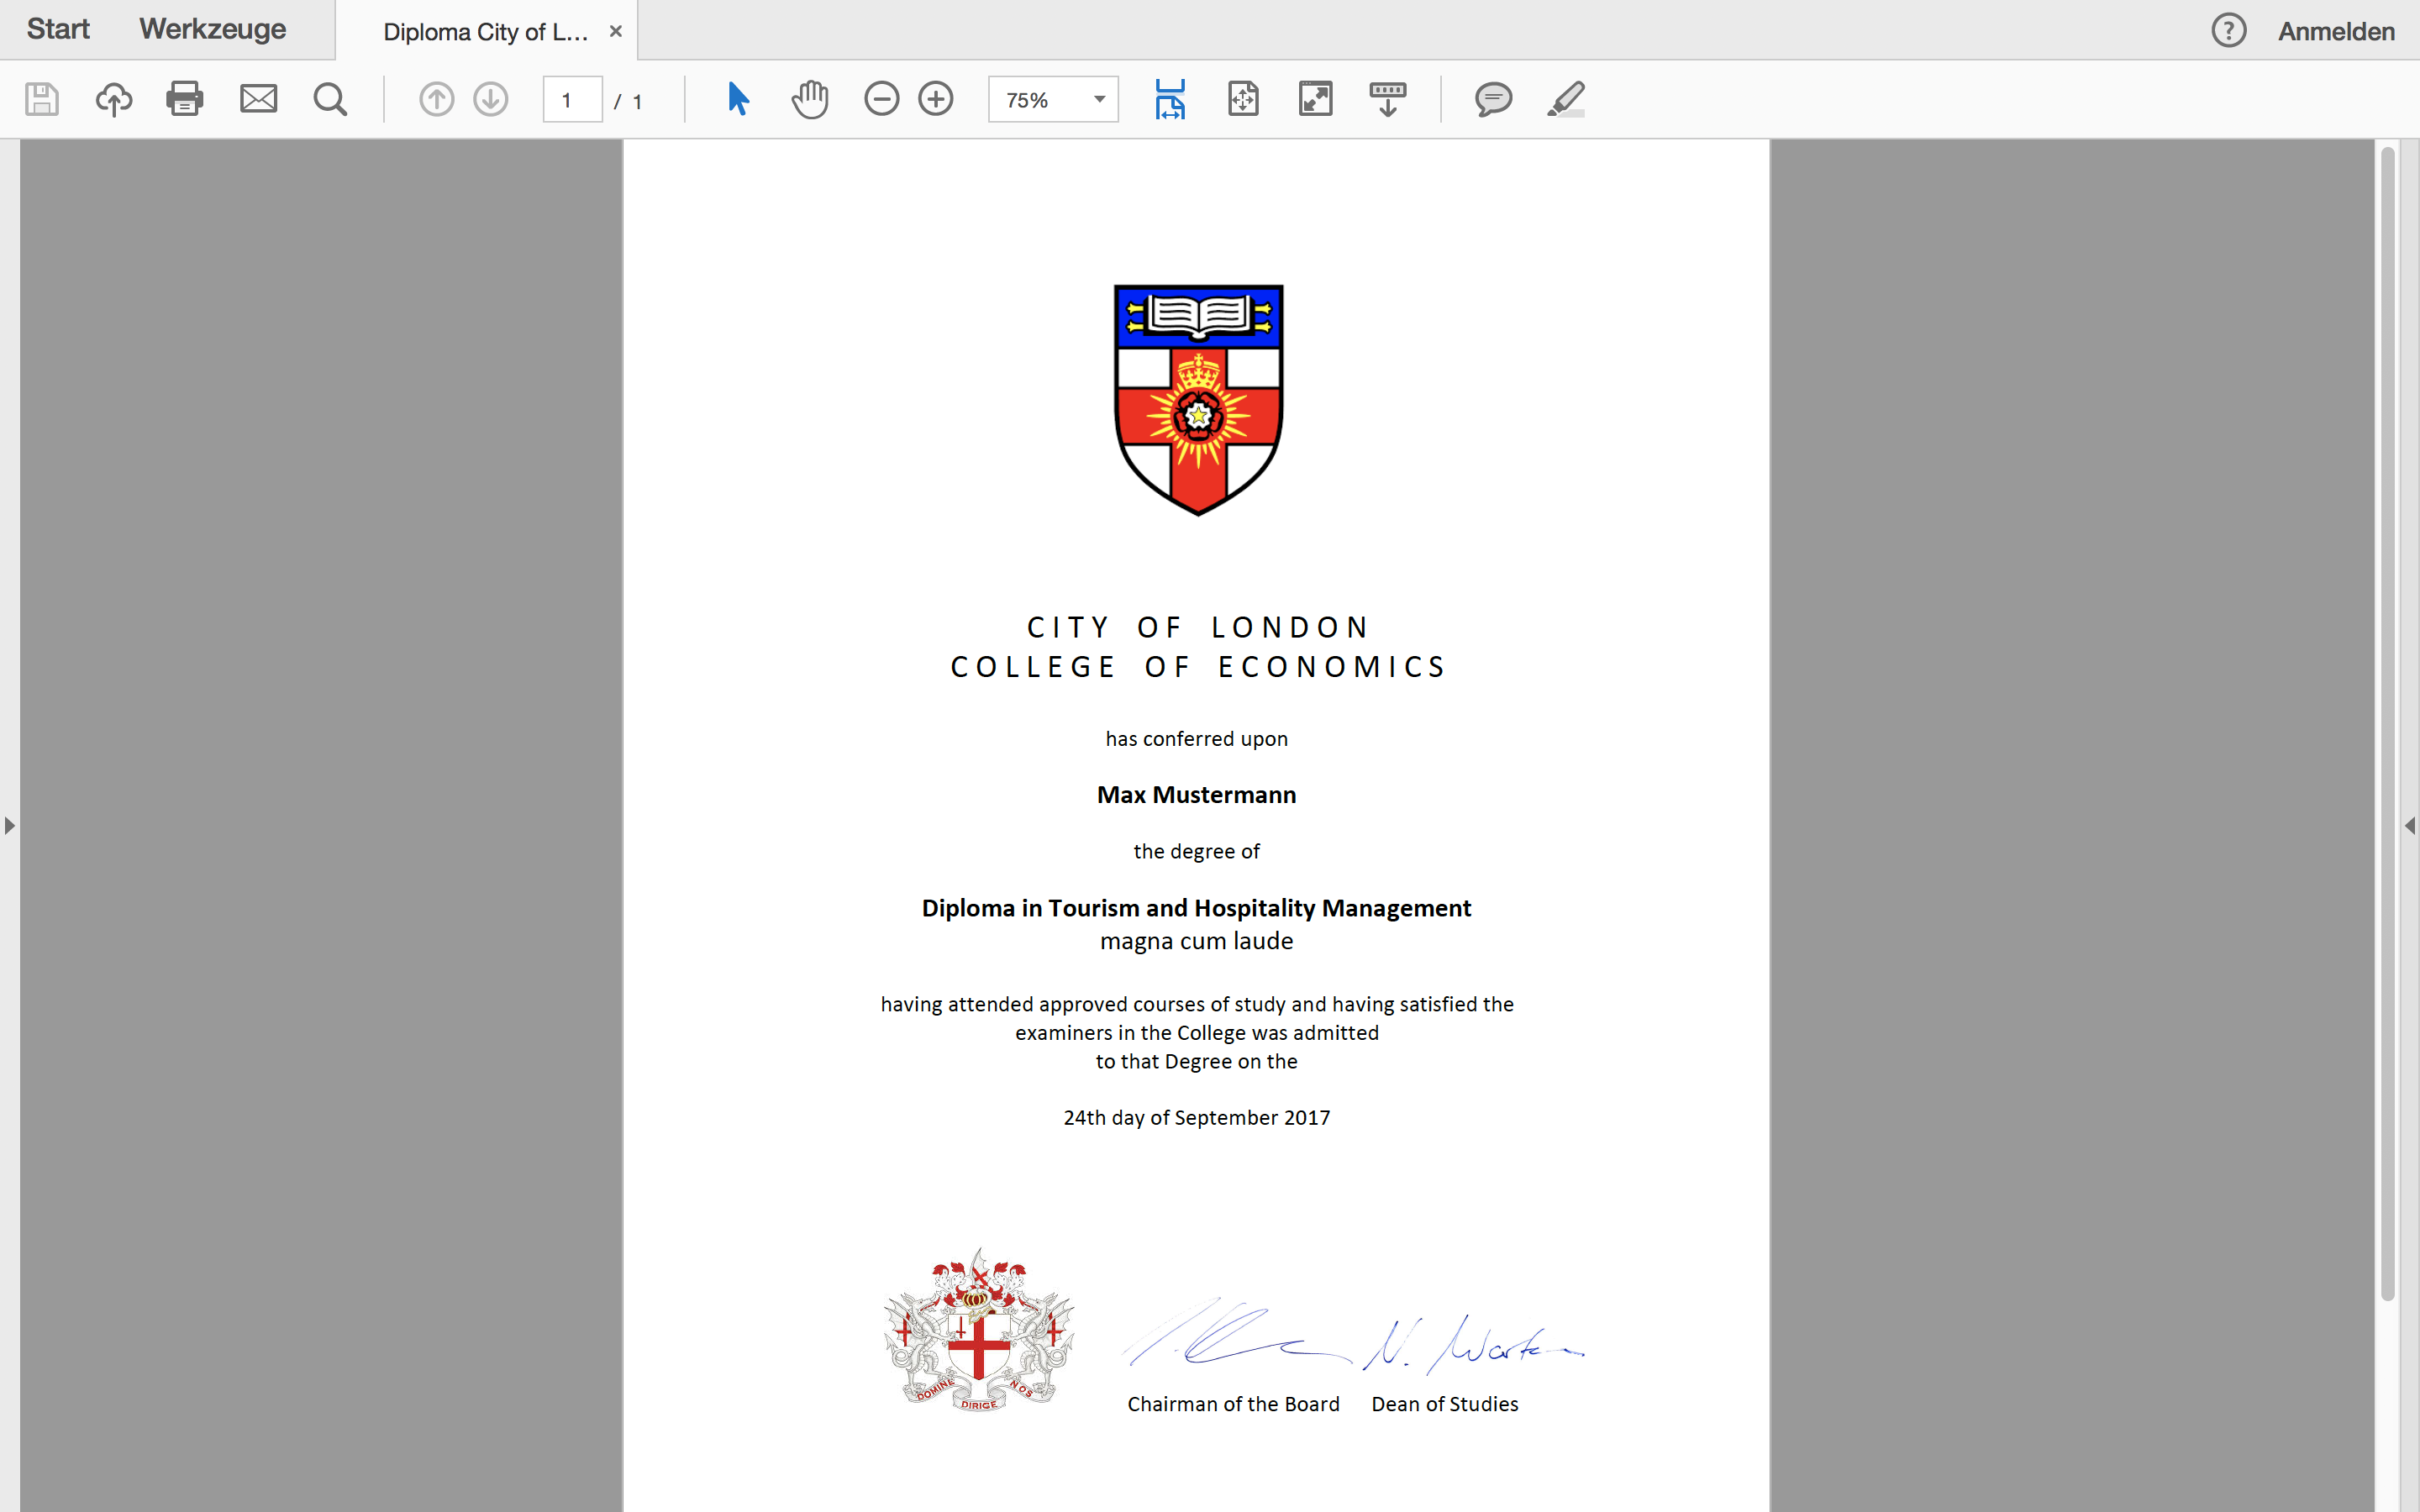2420x1512 pixels.
Task: Click the vertical scrollbar thumb
Action: [x=2388, y=723]
